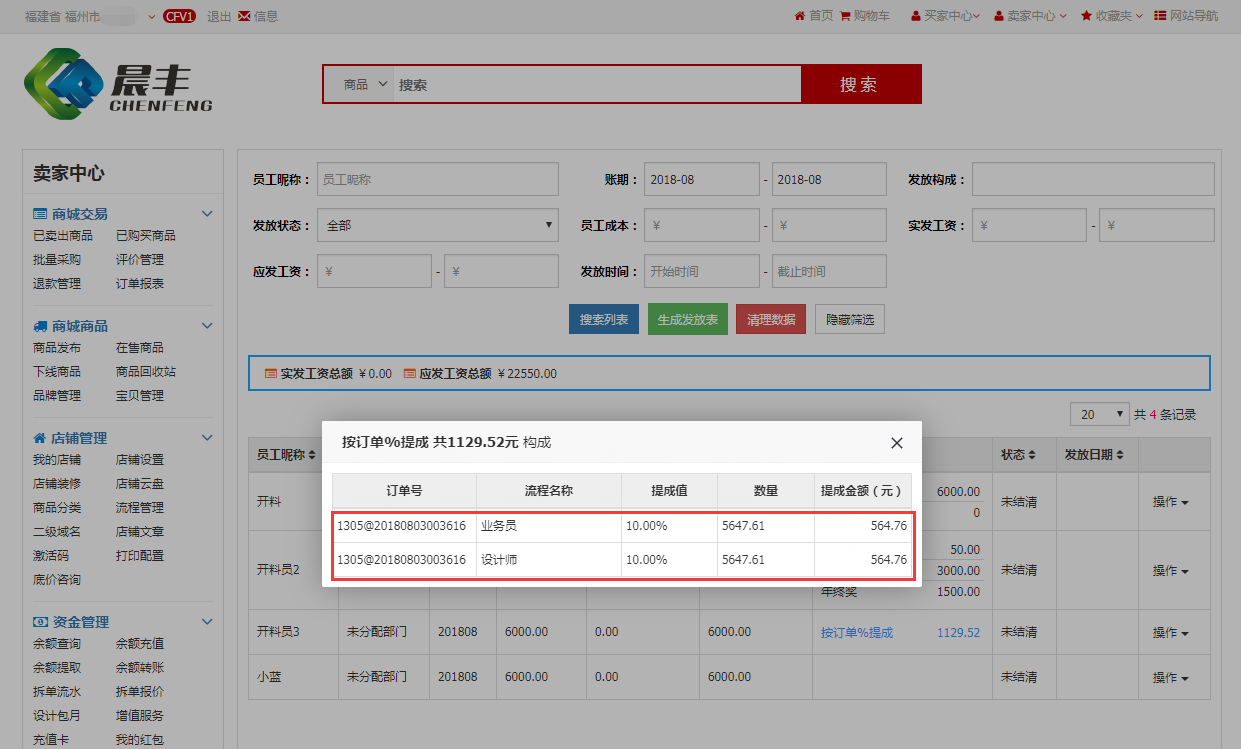
Task: Collapse the 商城交易 sidebar section
Action: pos(207,214)
